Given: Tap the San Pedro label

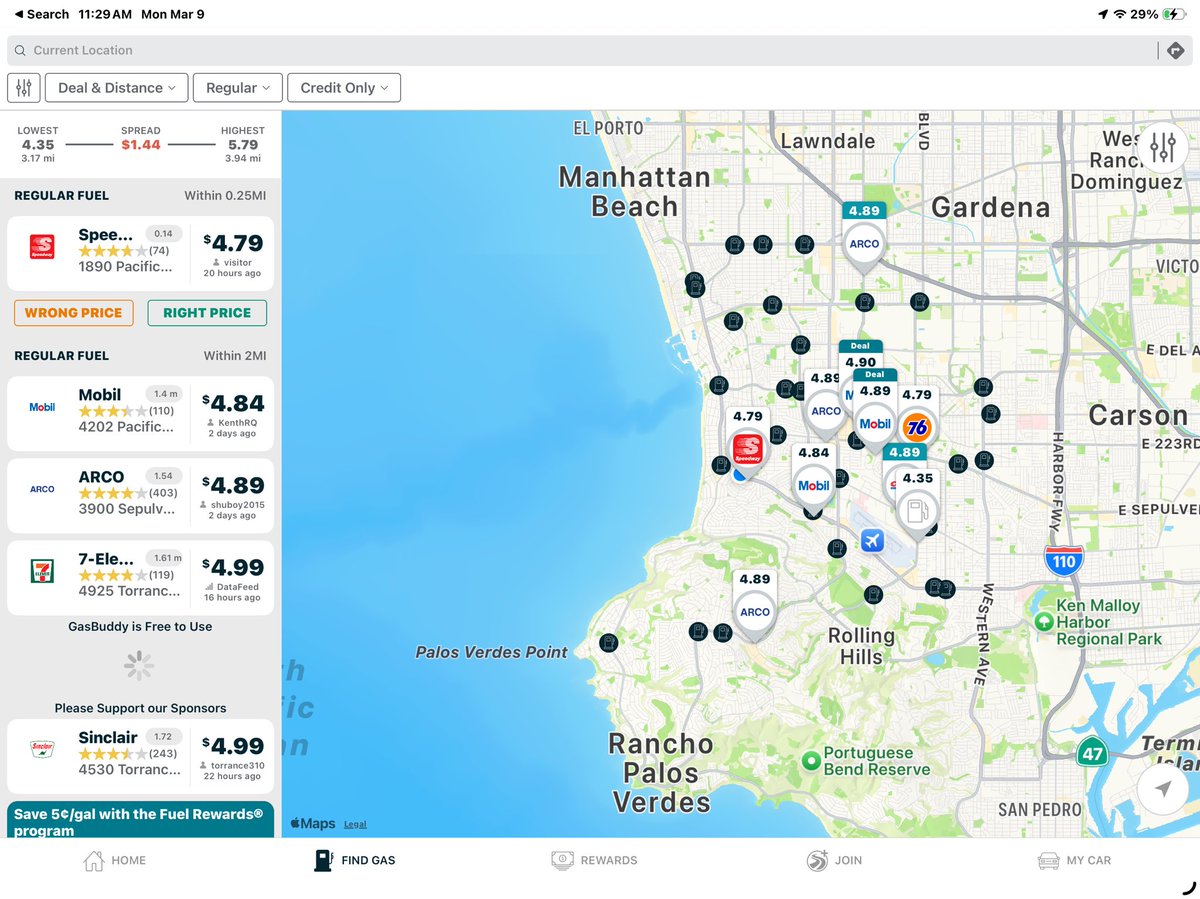Looking at the screenshot, I should pos(1039,809).
